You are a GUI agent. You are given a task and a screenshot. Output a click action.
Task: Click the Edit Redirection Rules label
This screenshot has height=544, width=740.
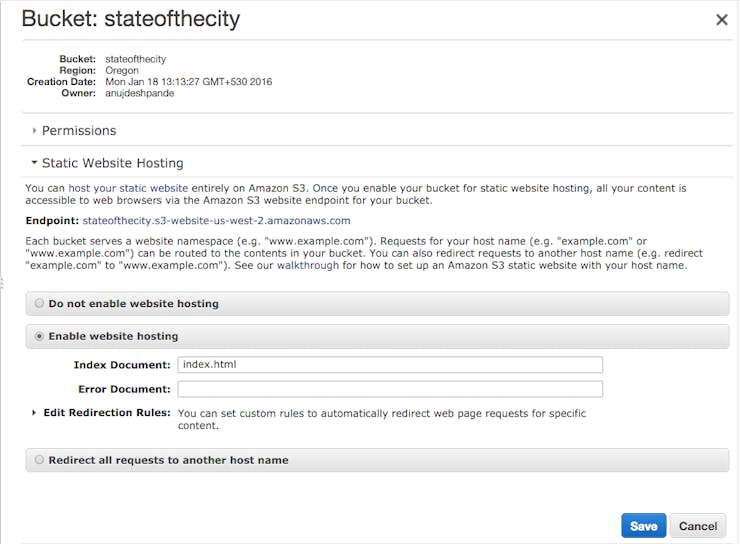coord(107,413)
